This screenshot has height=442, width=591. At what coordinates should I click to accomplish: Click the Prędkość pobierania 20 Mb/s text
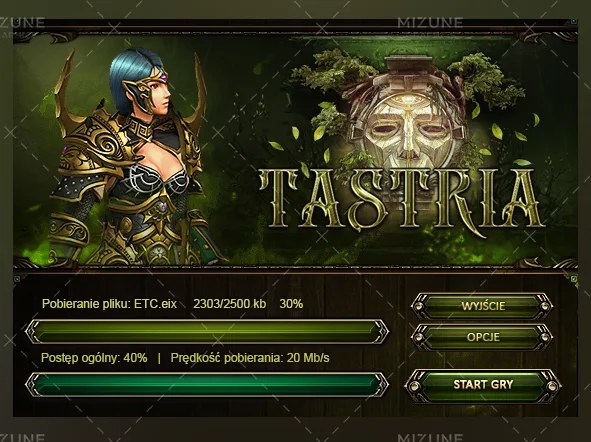pyautogui.click(x=250, y=358)
